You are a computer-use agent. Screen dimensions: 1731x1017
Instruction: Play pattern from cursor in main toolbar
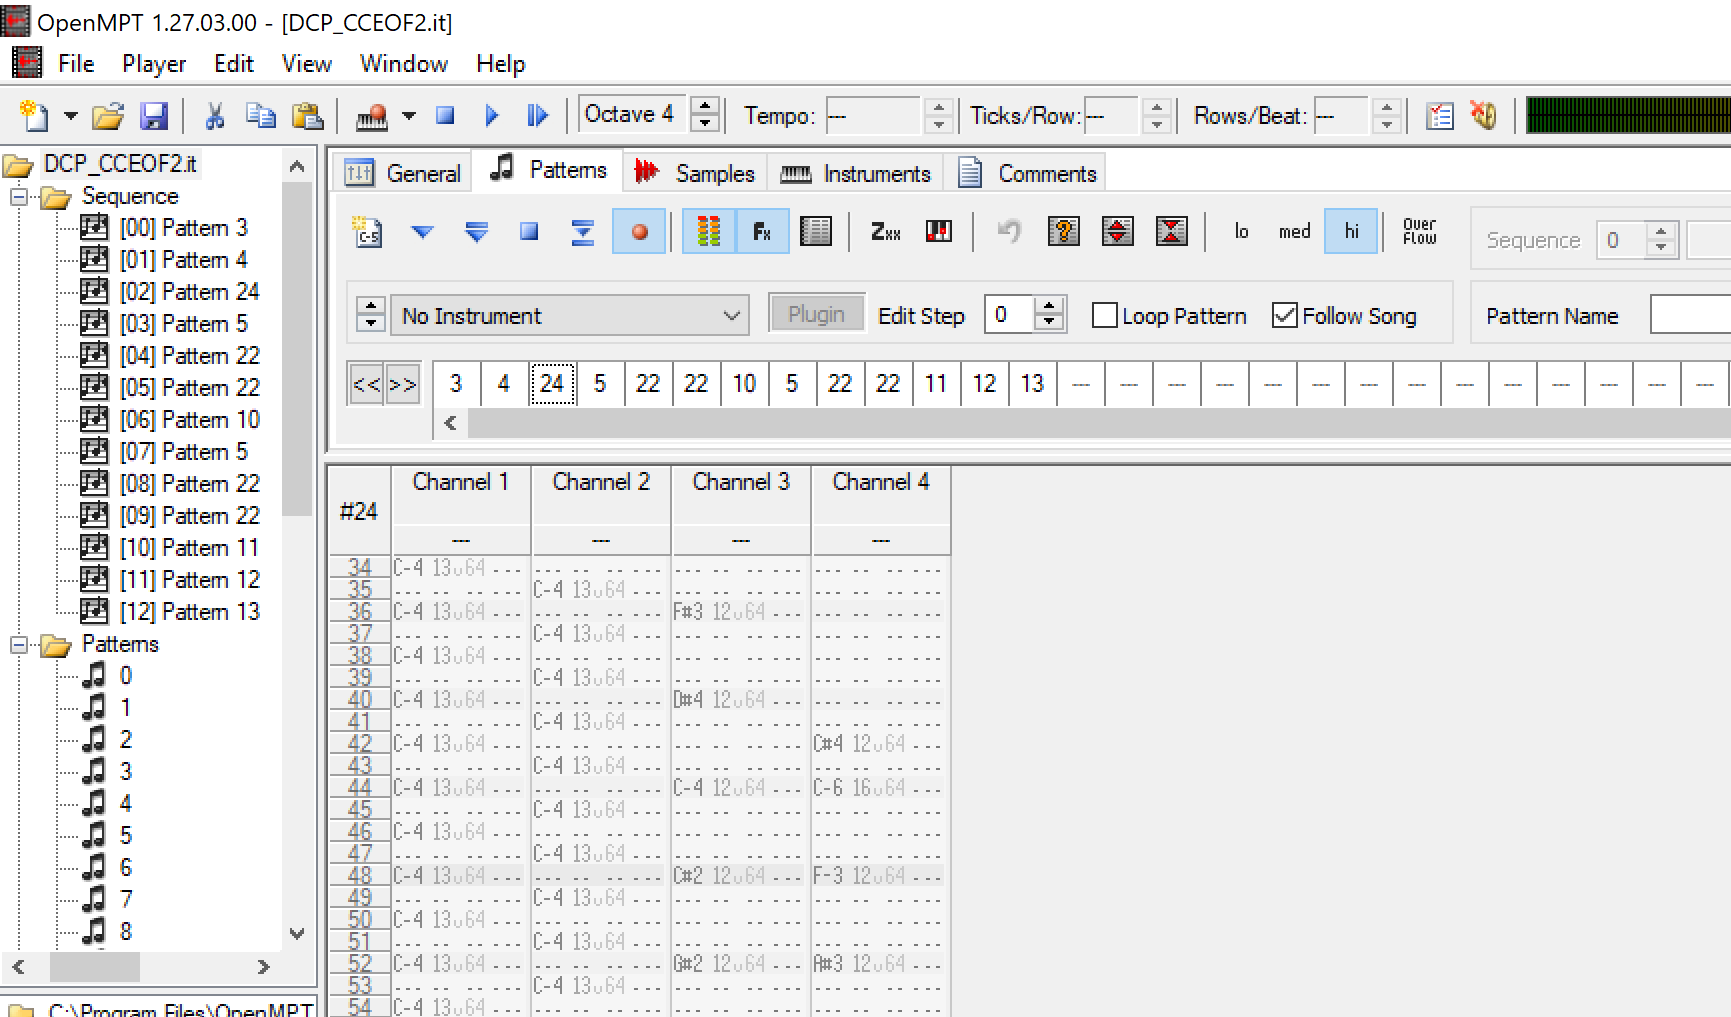pyautogui.click(x=538, y=116)
